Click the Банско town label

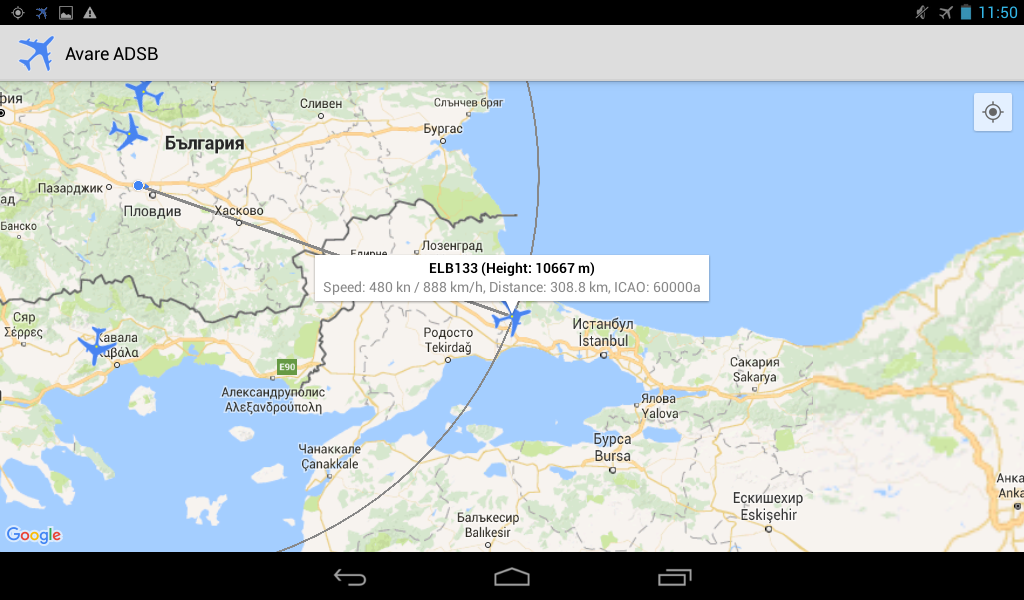pos(19,226)
